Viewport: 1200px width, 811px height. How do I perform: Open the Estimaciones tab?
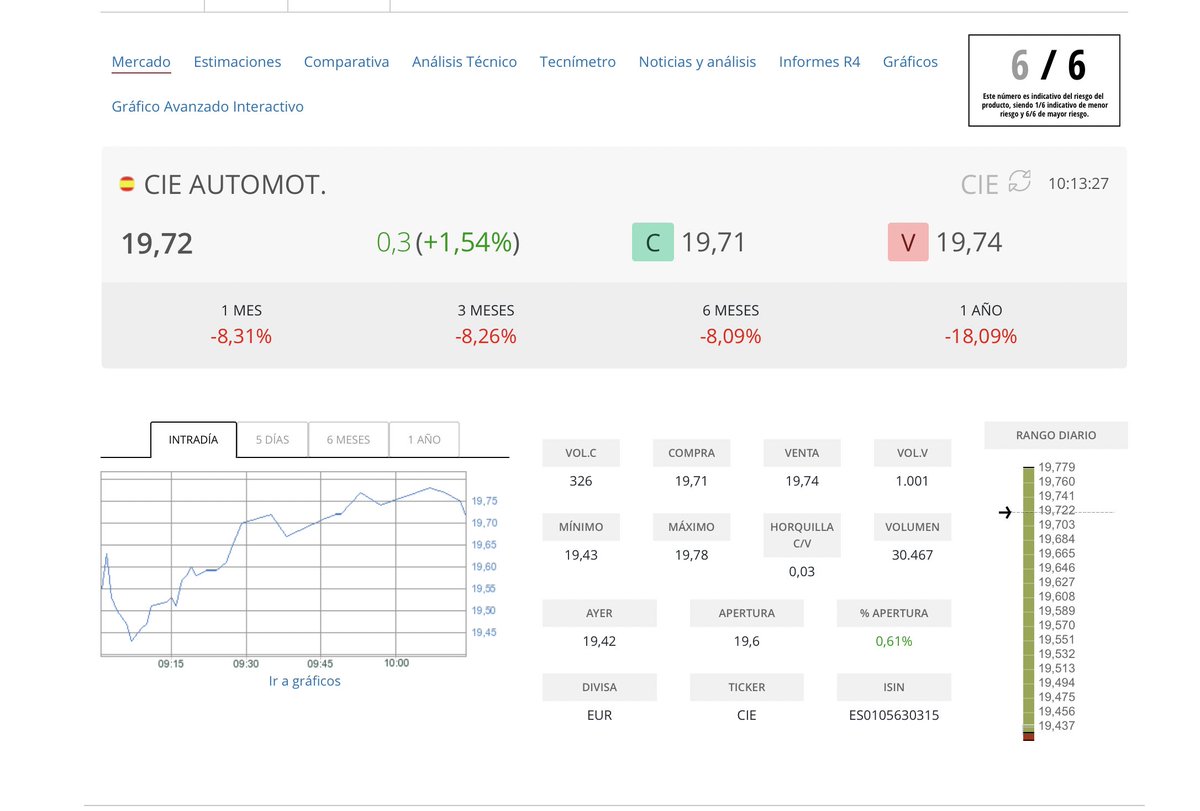coord(237,62)
